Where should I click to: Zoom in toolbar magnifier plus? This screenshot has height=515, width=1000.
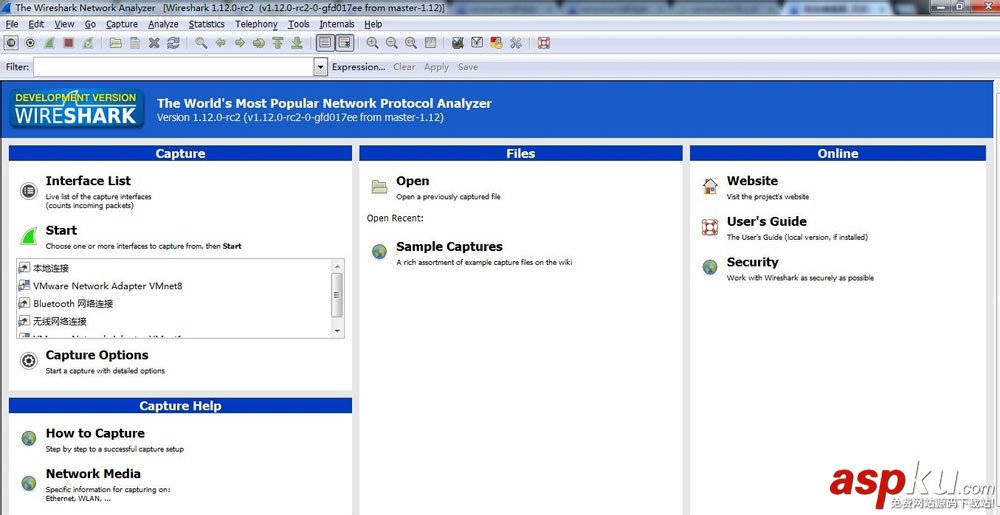(372, 43)
